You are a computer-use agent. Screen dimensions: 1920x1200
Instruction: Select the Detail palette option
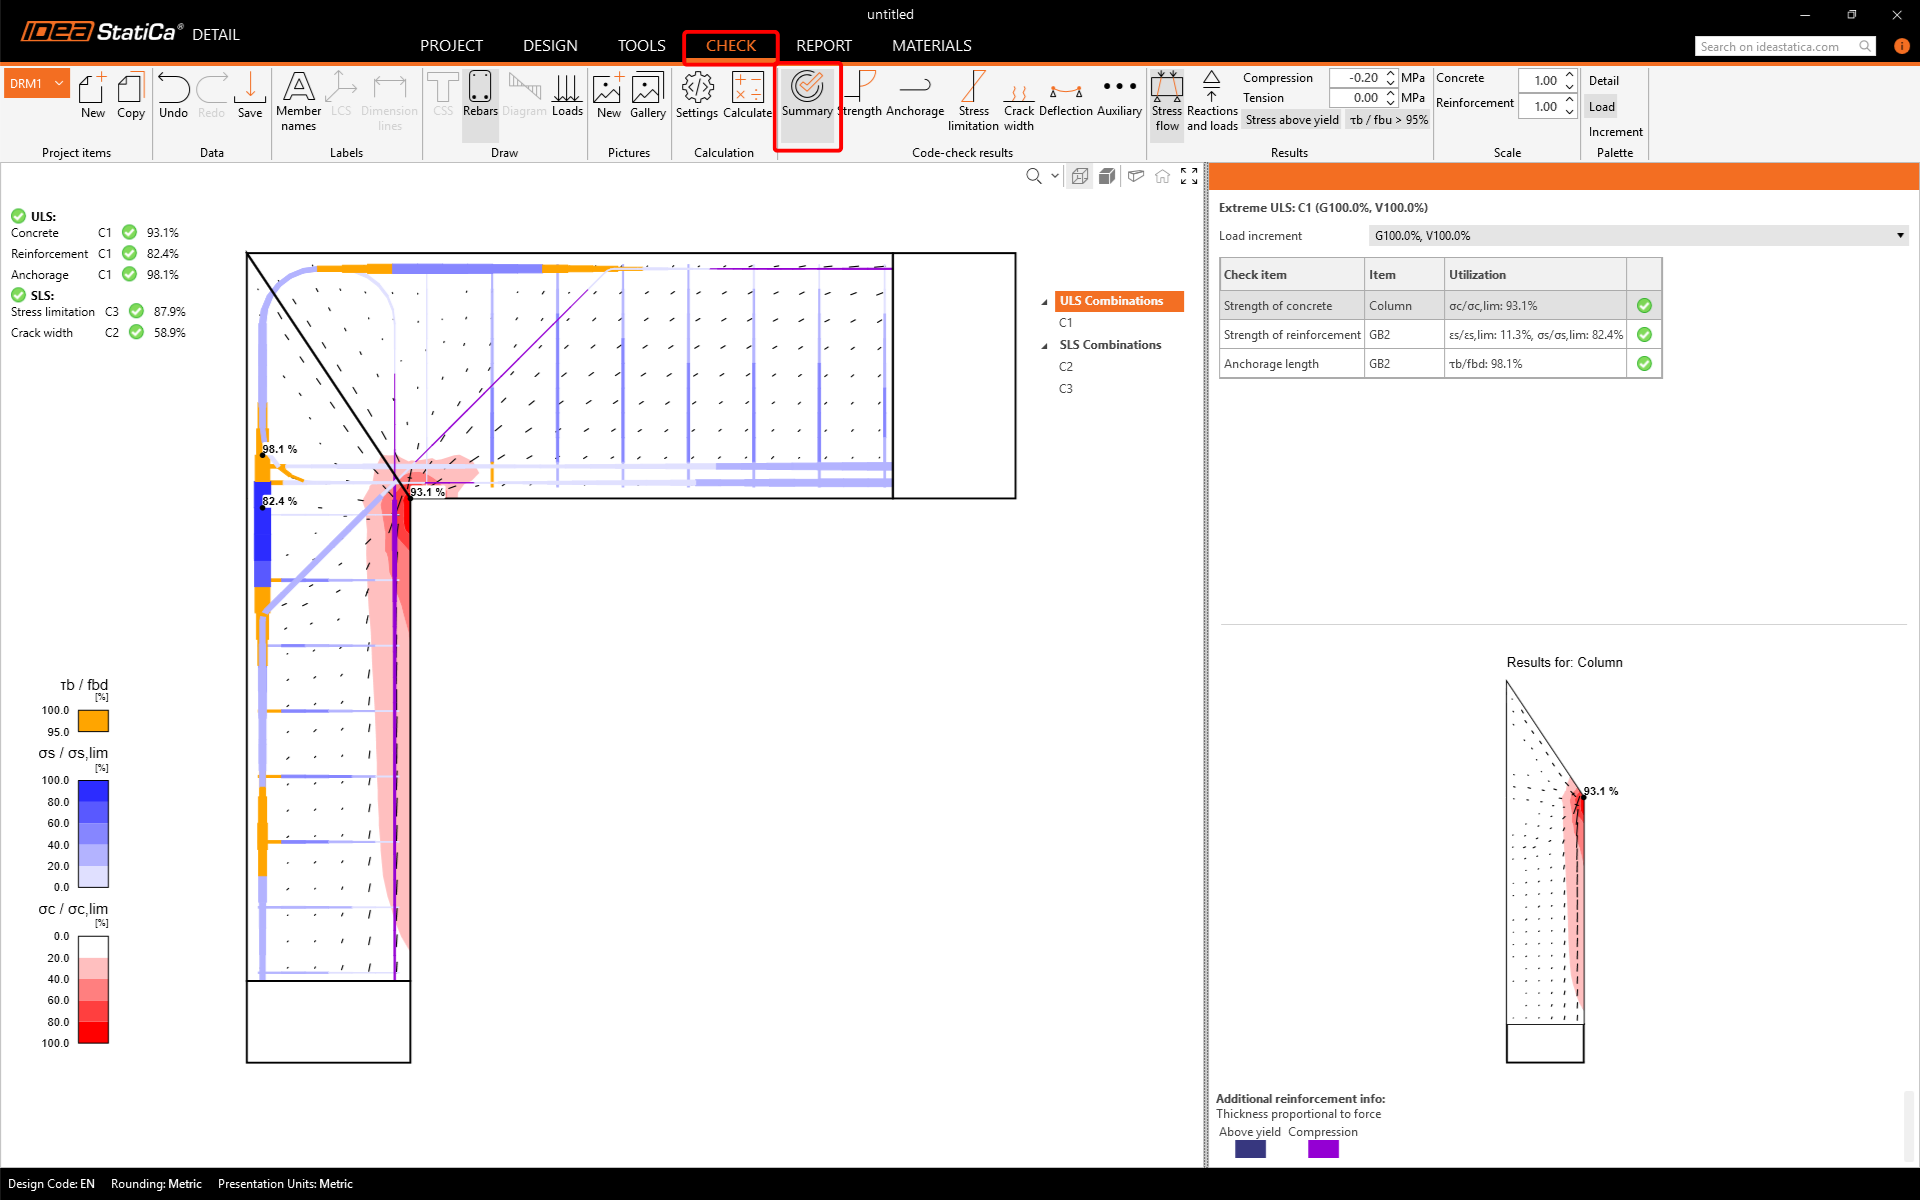pyautogui.click(x=1603, y=81)
